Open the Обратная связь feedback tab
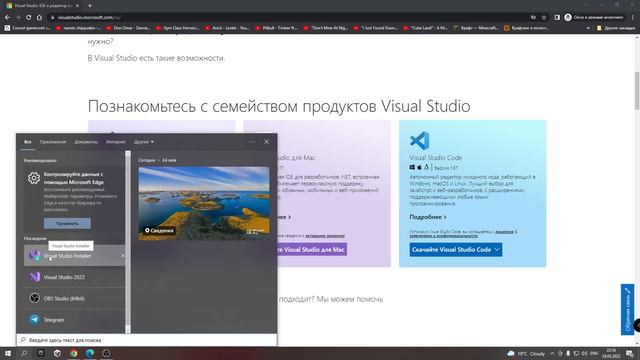 coord(627,309)
